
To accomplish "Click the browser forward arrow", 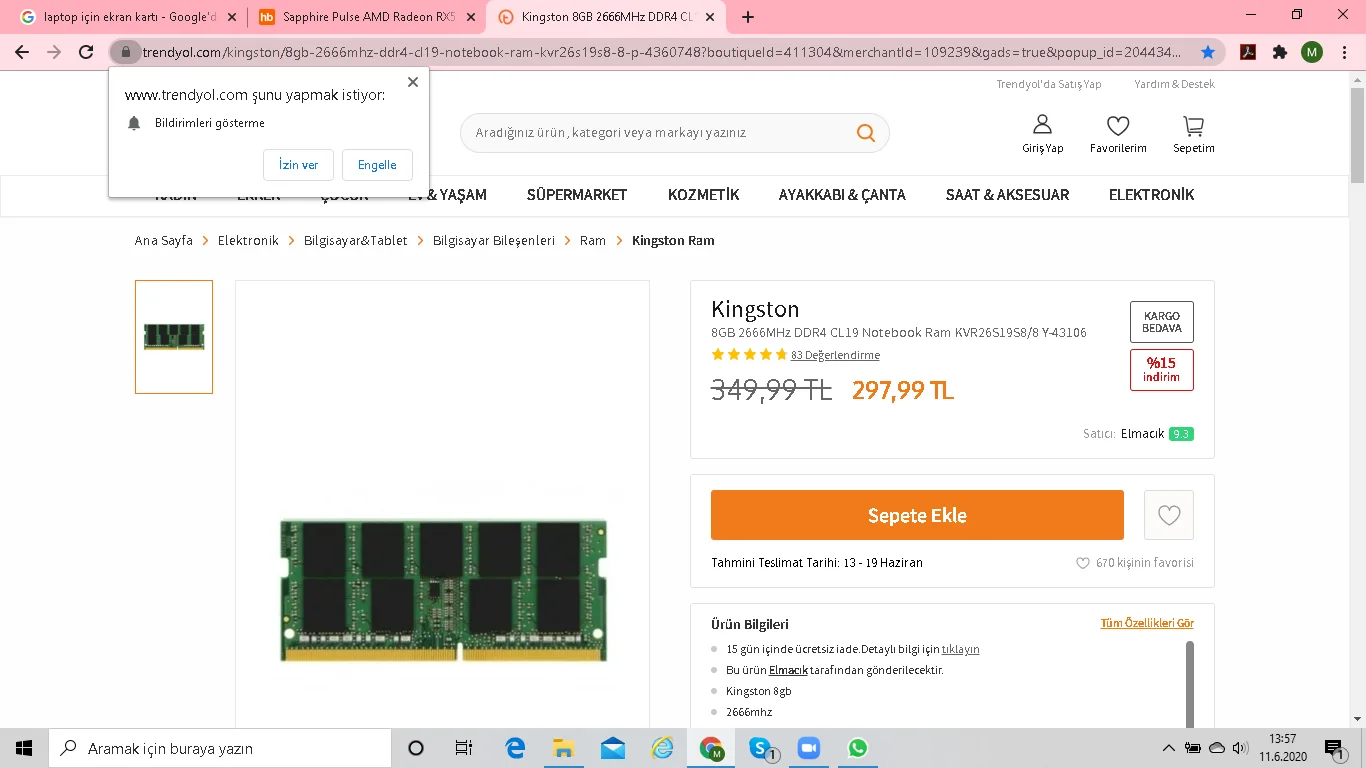I will (x=54, y=52).
